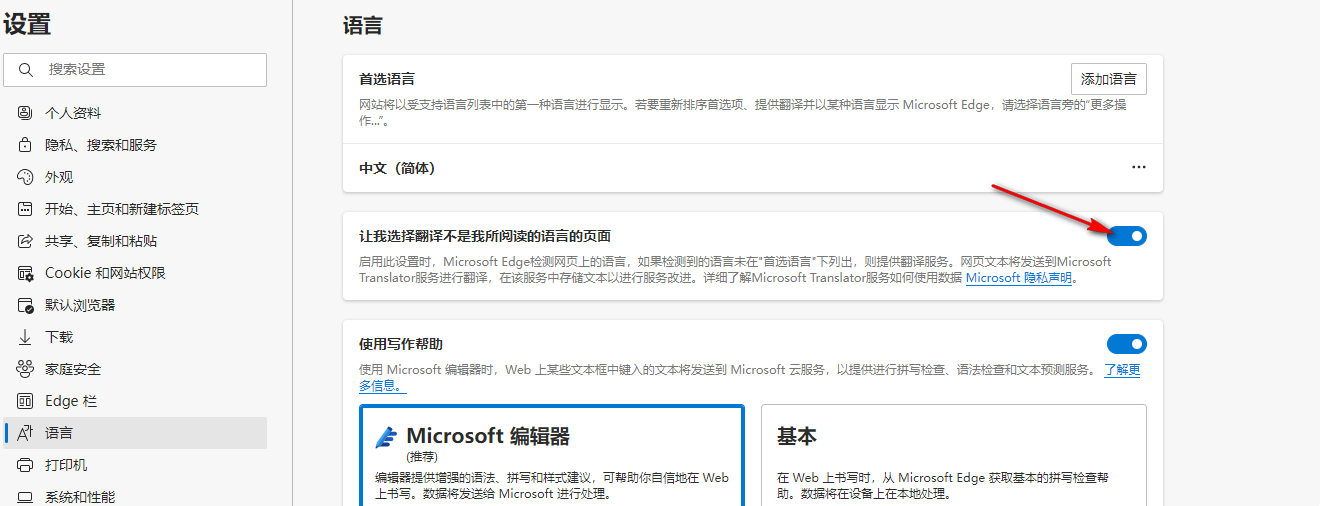Viewport: 1320px width, 506px height.
Task: Open Cookie 和网站权限 settings
Action: (136, 273)
